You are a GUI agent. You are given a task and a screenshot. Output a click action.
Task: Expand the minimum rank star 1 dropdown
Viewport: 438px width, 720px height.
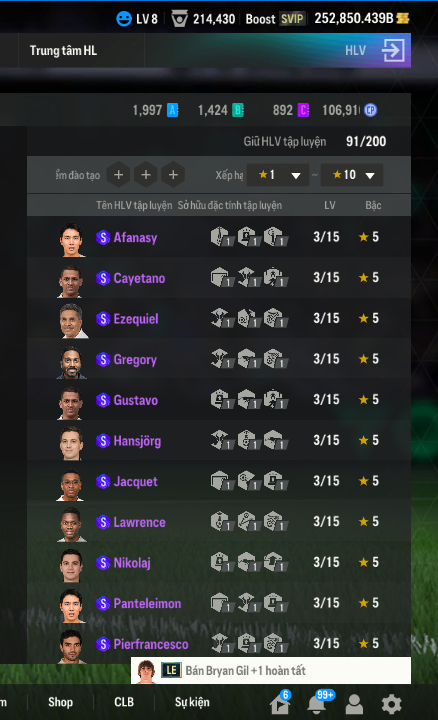(278, 175)
